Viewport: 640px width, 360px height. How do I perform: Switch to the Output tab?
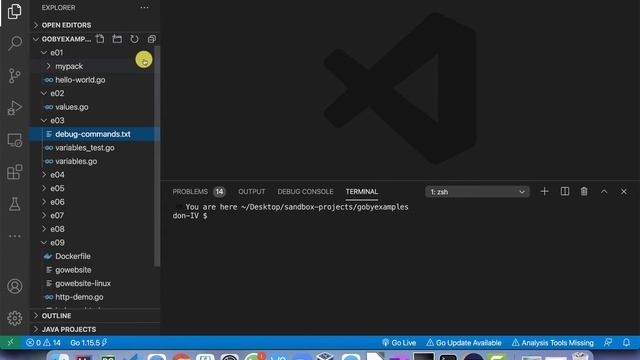point(251,191)
